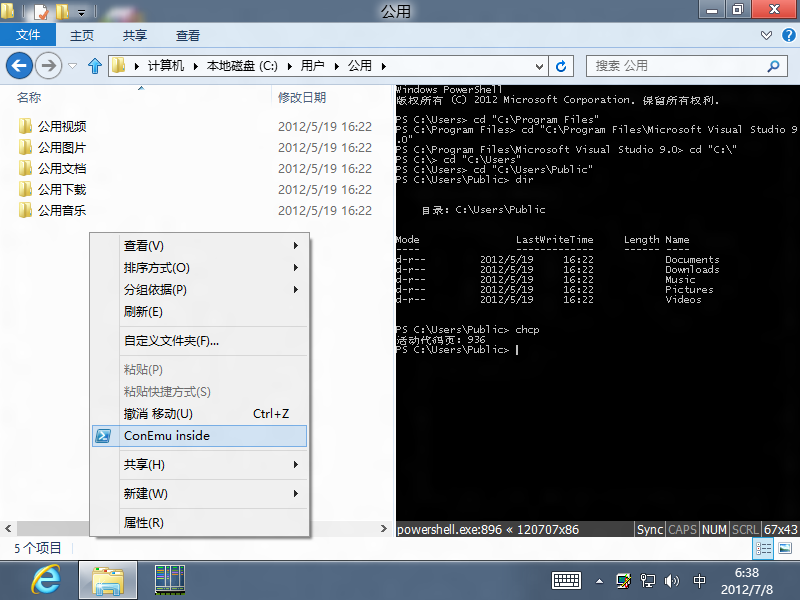The height and width of the screenshot is (600, 800).
Task: Click 用户 breadcrumb segment
Action: point(312,66)
